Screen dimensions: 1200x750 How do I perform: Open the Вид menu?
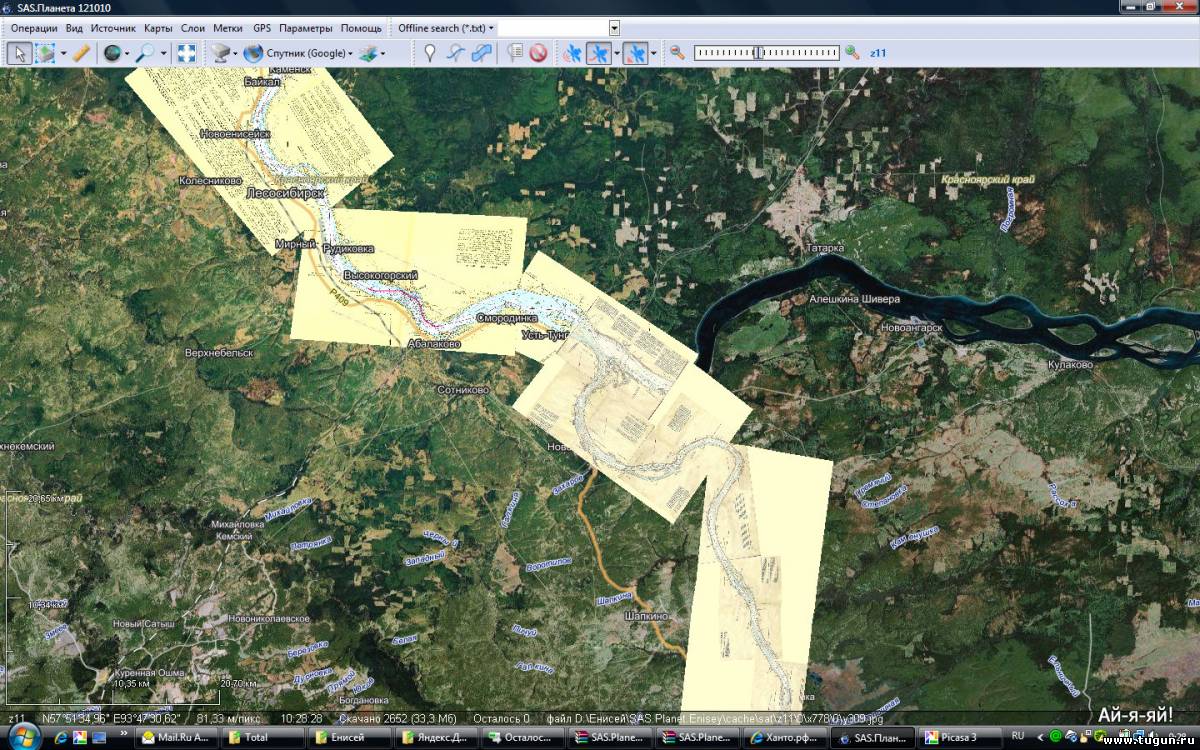click(74, 28)
